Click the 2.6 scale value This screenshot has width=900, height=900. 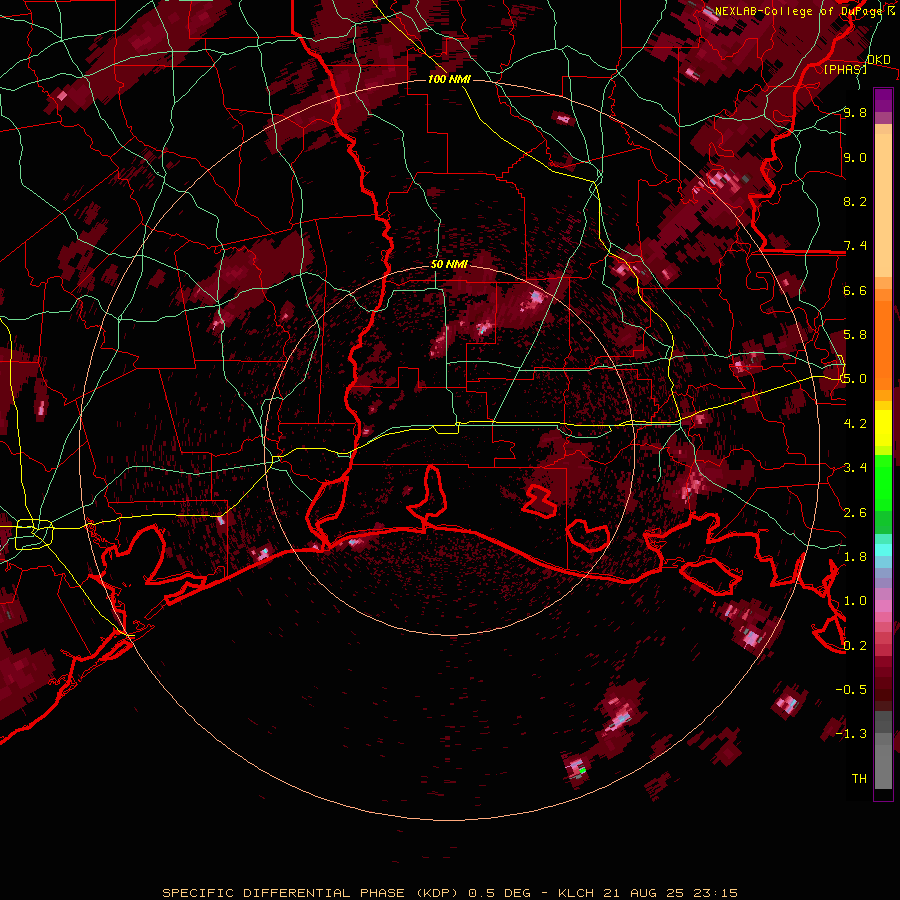coord(855,512)
